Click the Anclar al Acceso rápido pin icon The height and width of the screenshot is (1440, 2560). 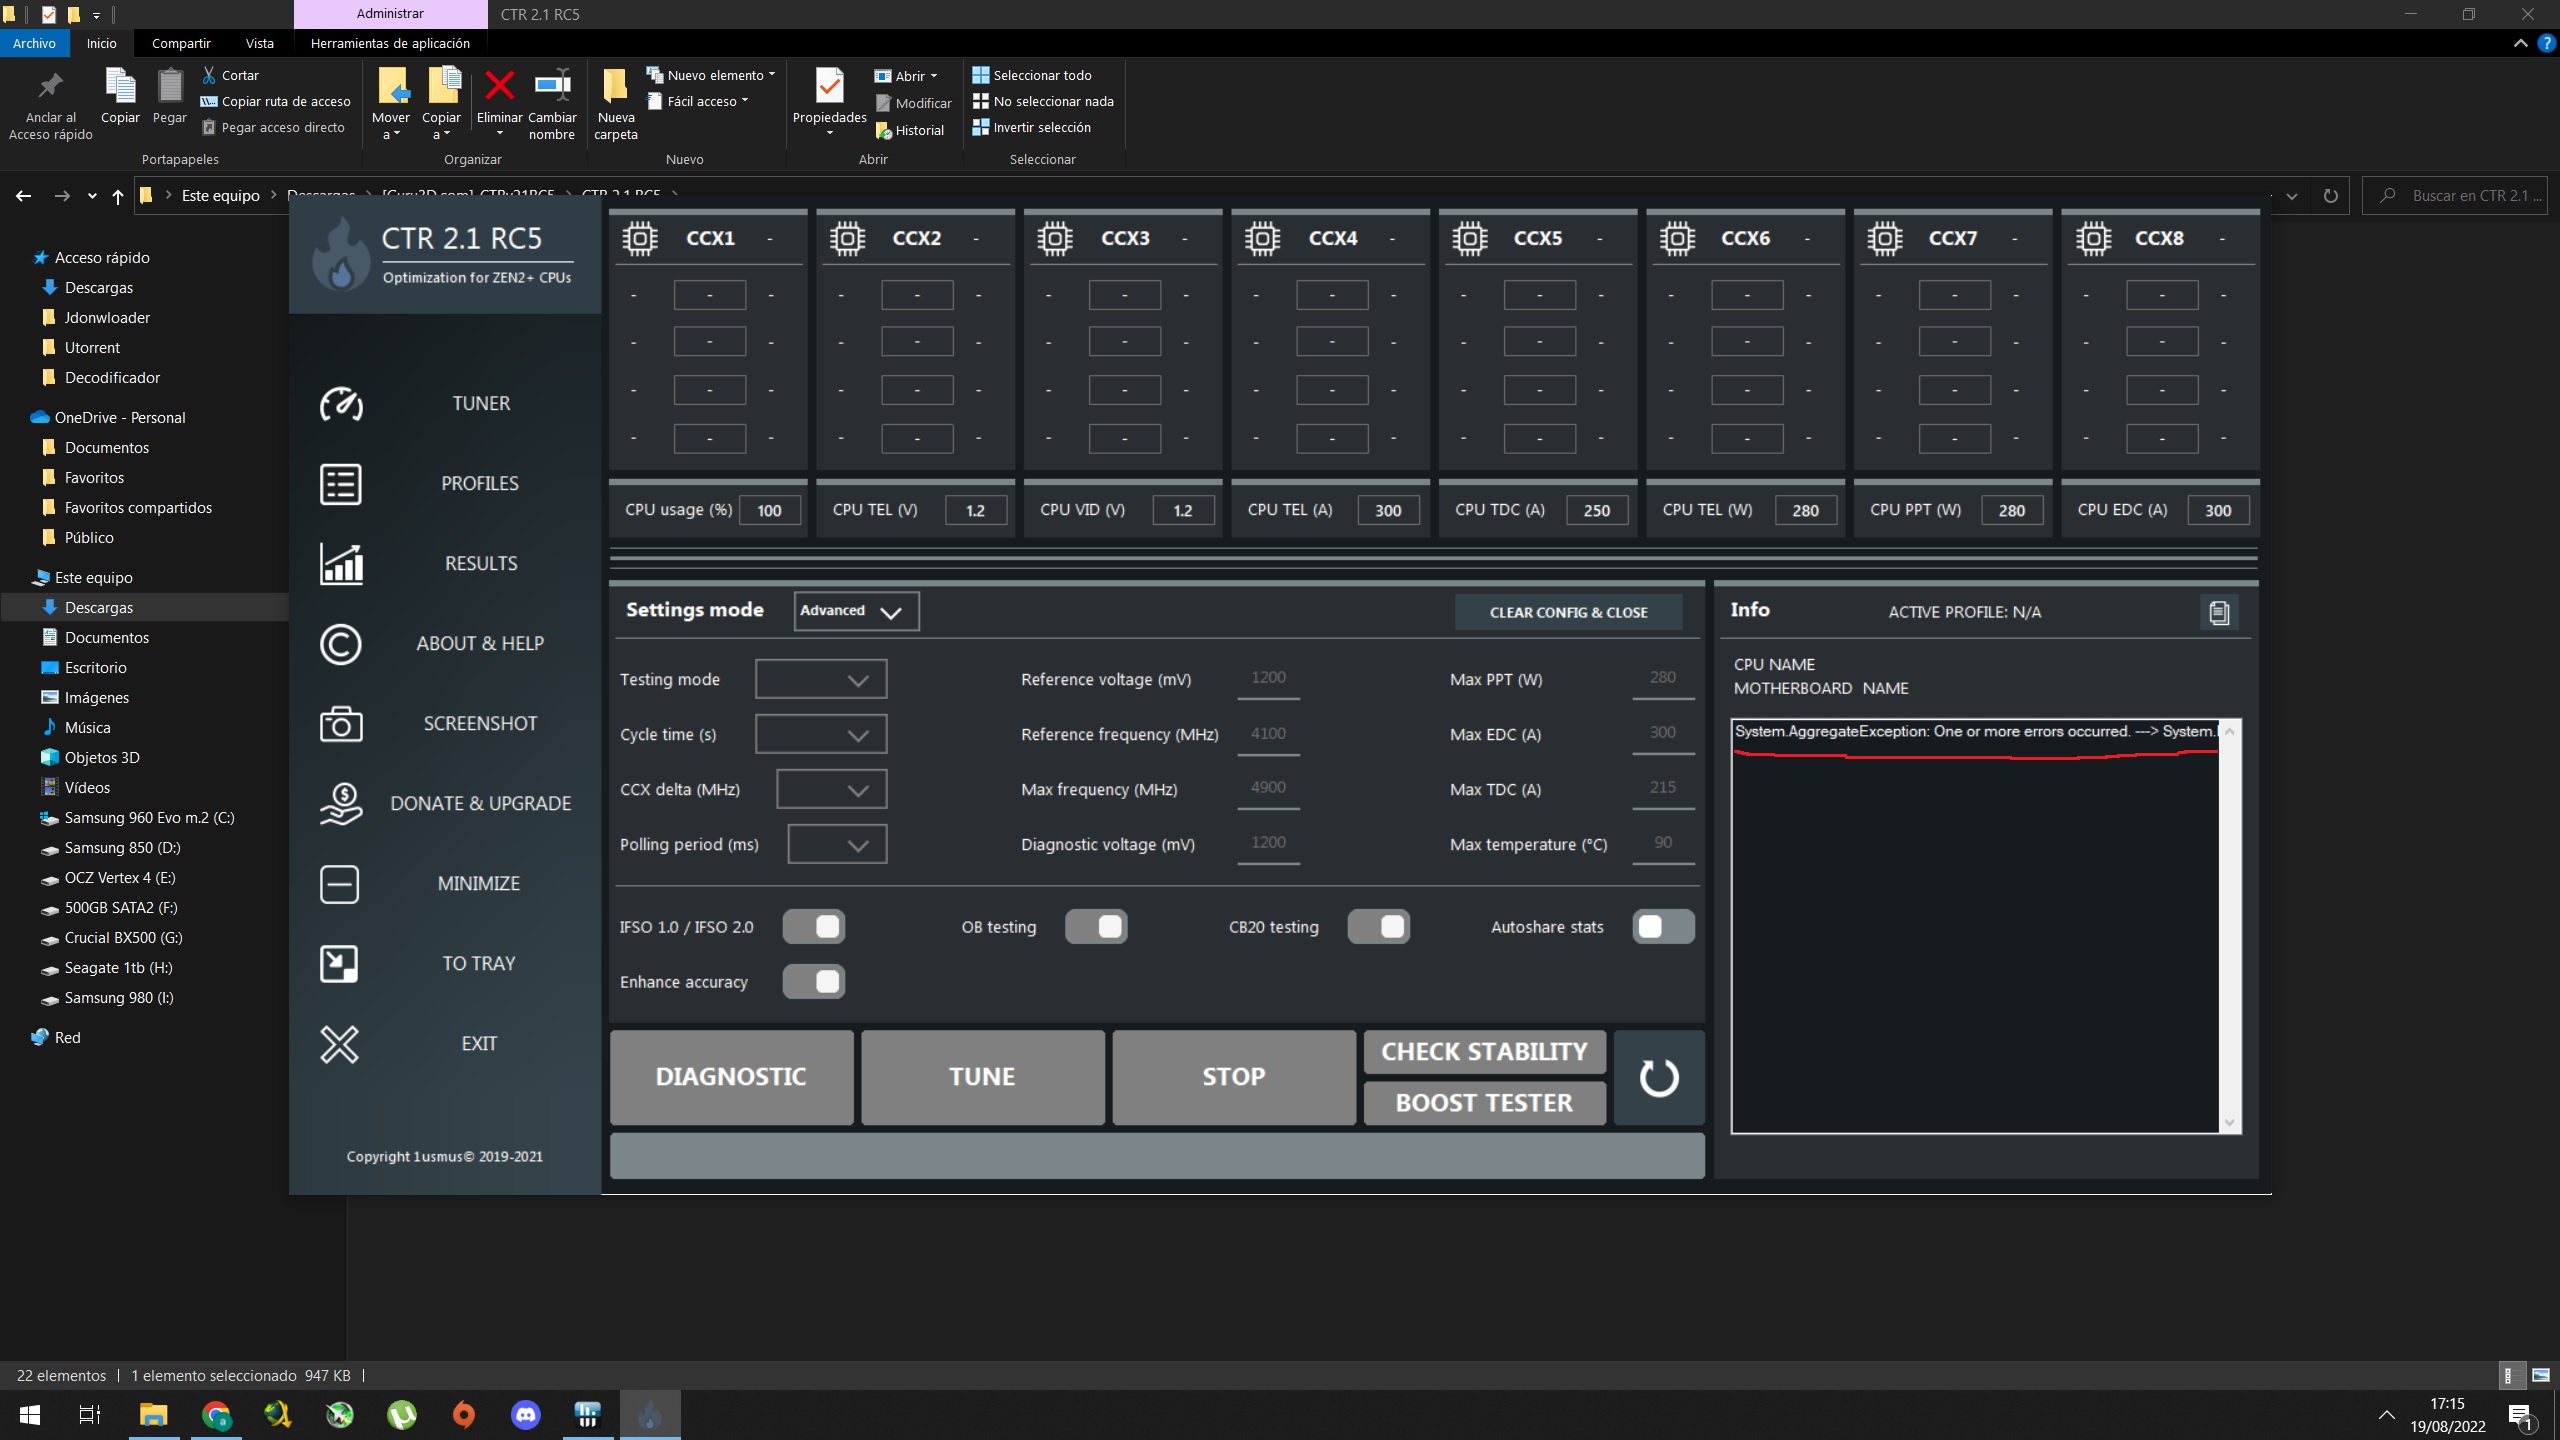coord(50,86)
